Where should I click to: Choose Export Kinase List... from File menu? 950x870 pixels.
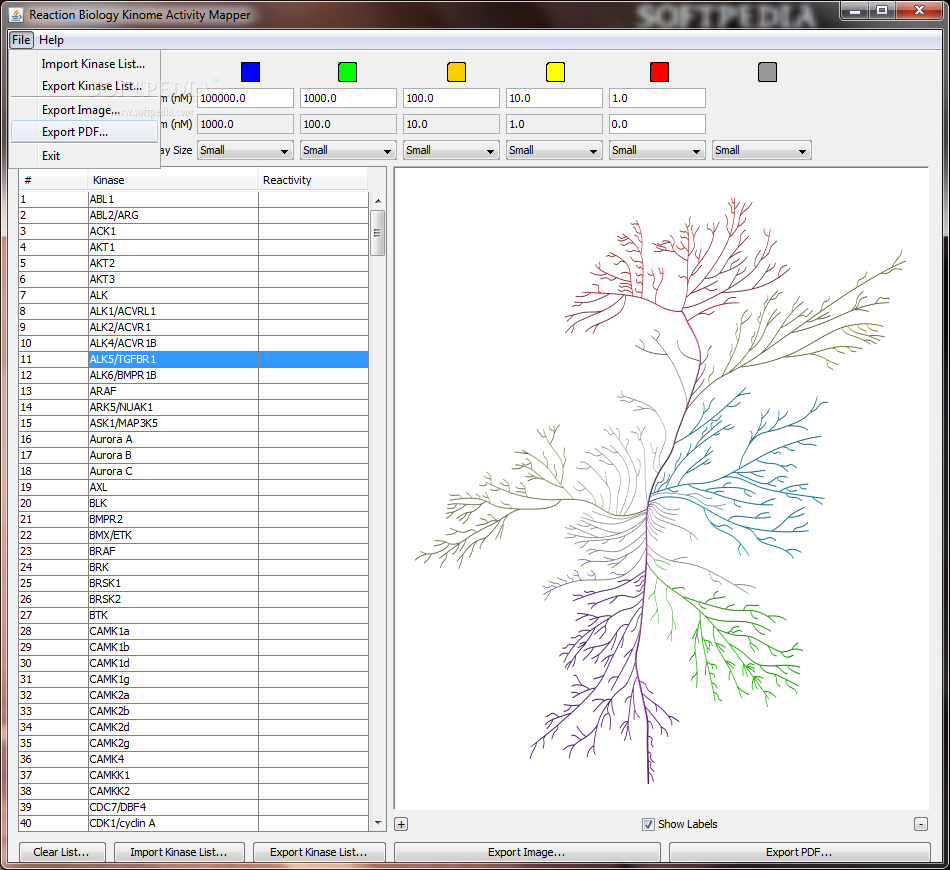pyautogui.click(x=84, y=86)
